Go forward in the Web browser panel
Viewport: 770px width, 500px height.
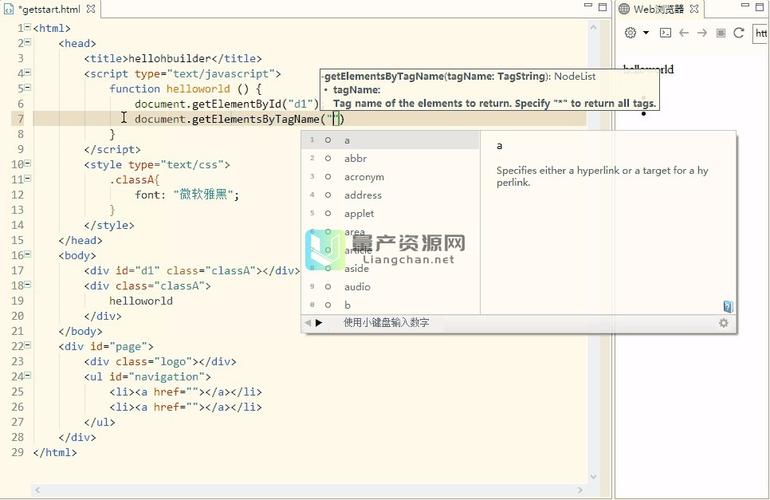pos(702,33)
